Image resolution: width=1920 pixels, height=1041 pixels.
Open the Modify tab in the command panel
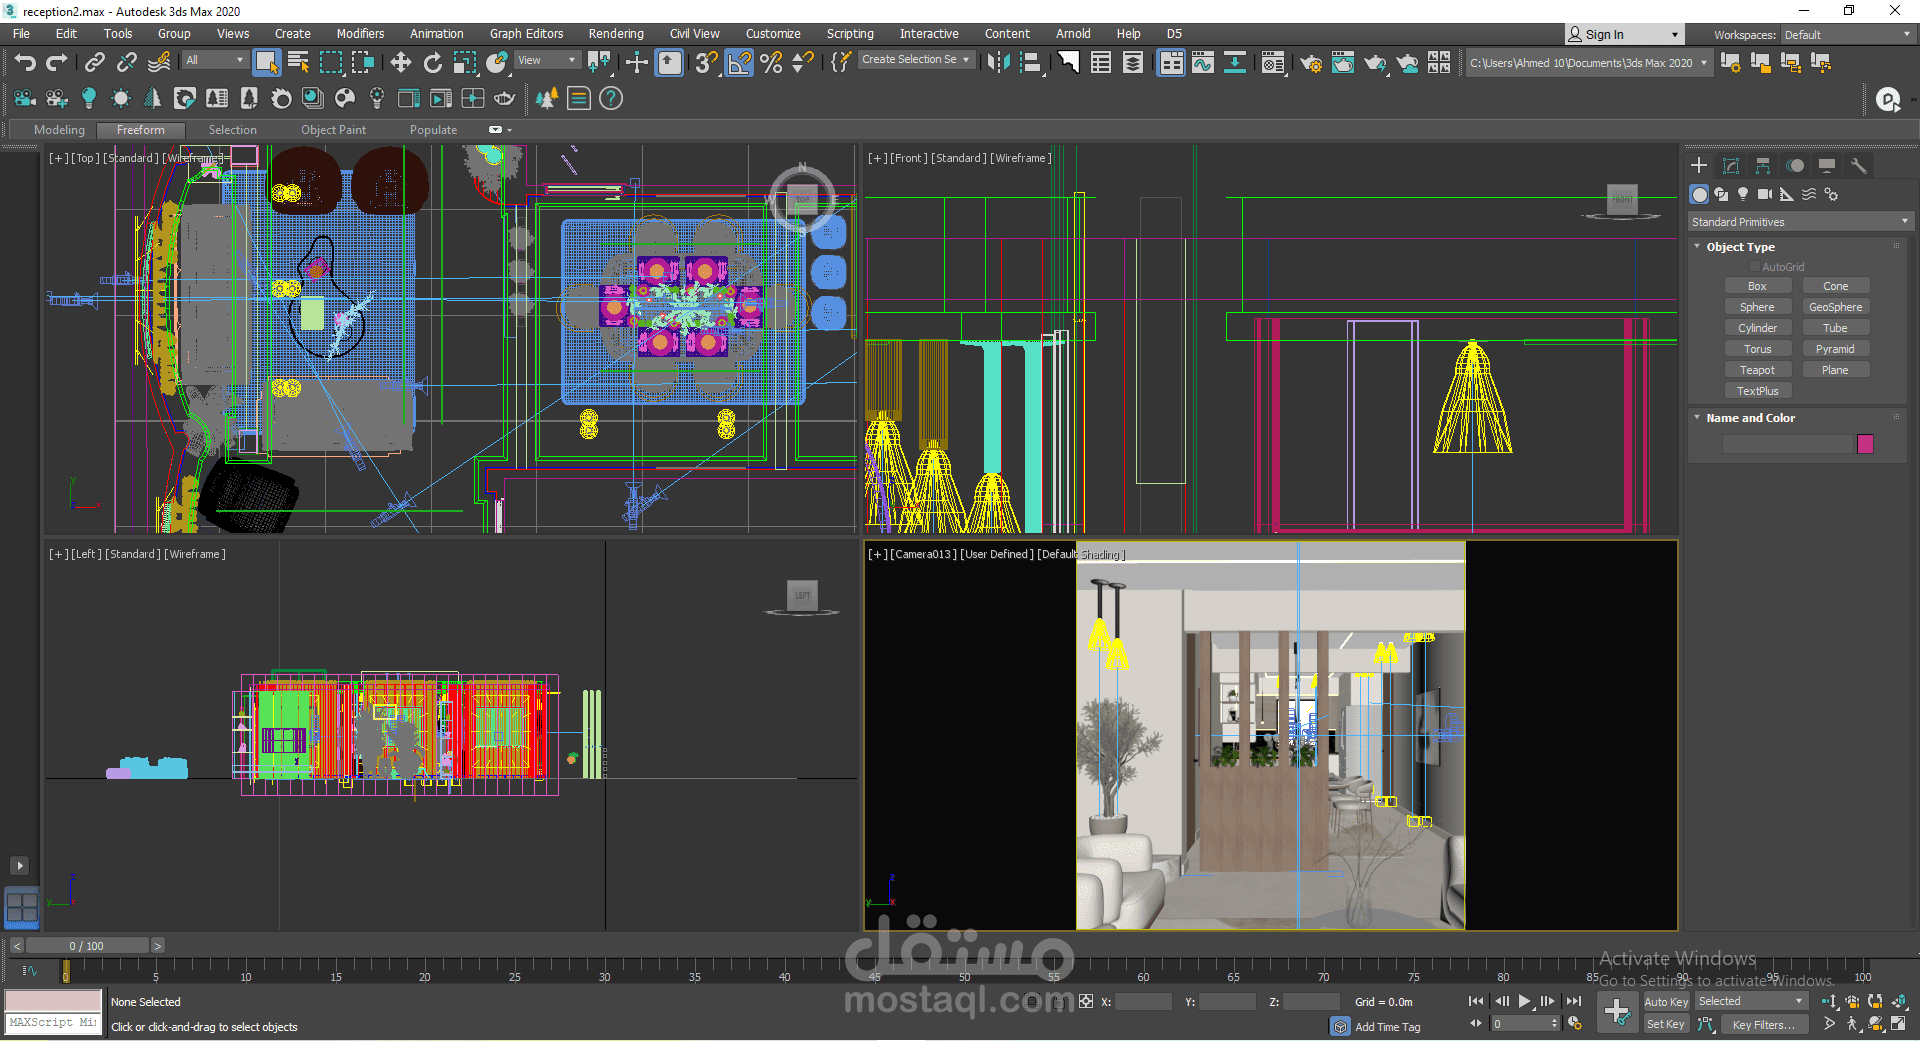(1731, 166)
